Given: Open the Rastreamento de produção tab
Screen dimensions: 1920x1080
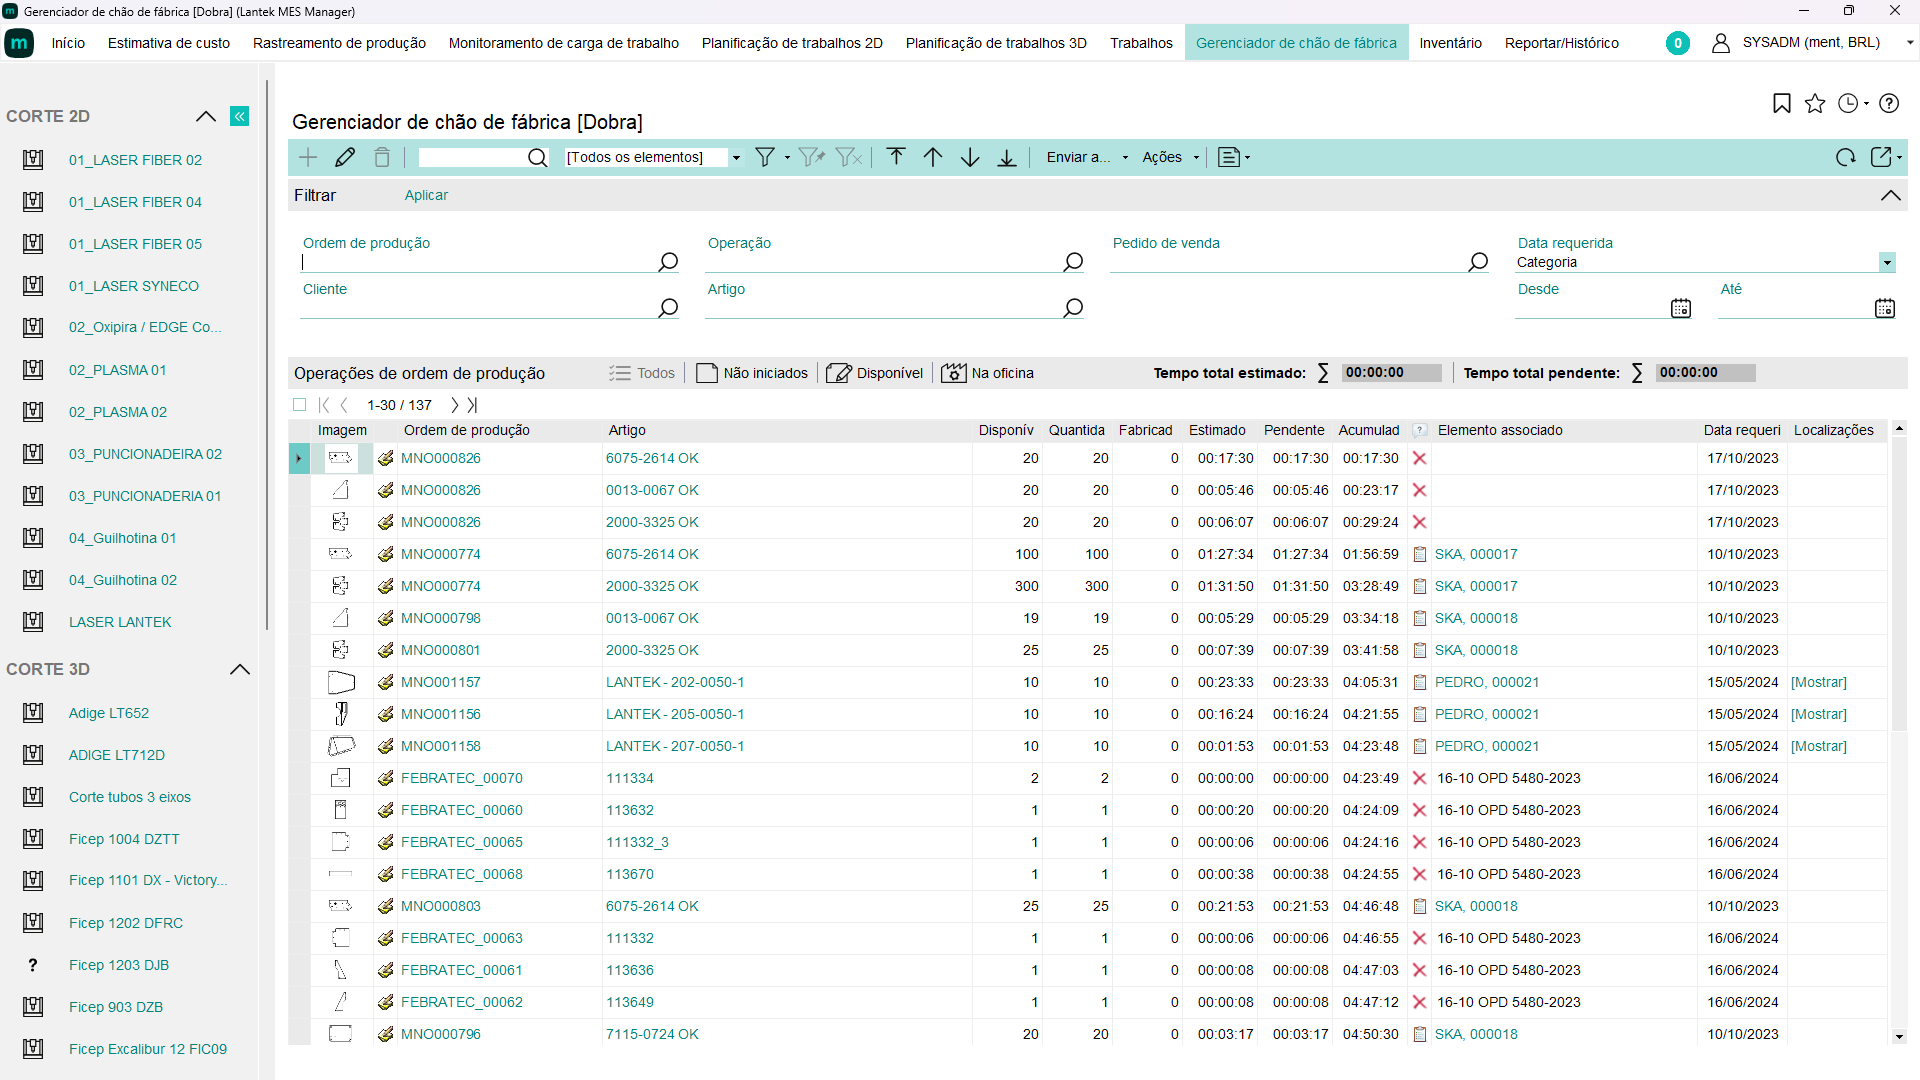Looking at the screenshot, I should click(x=339, y=43).
